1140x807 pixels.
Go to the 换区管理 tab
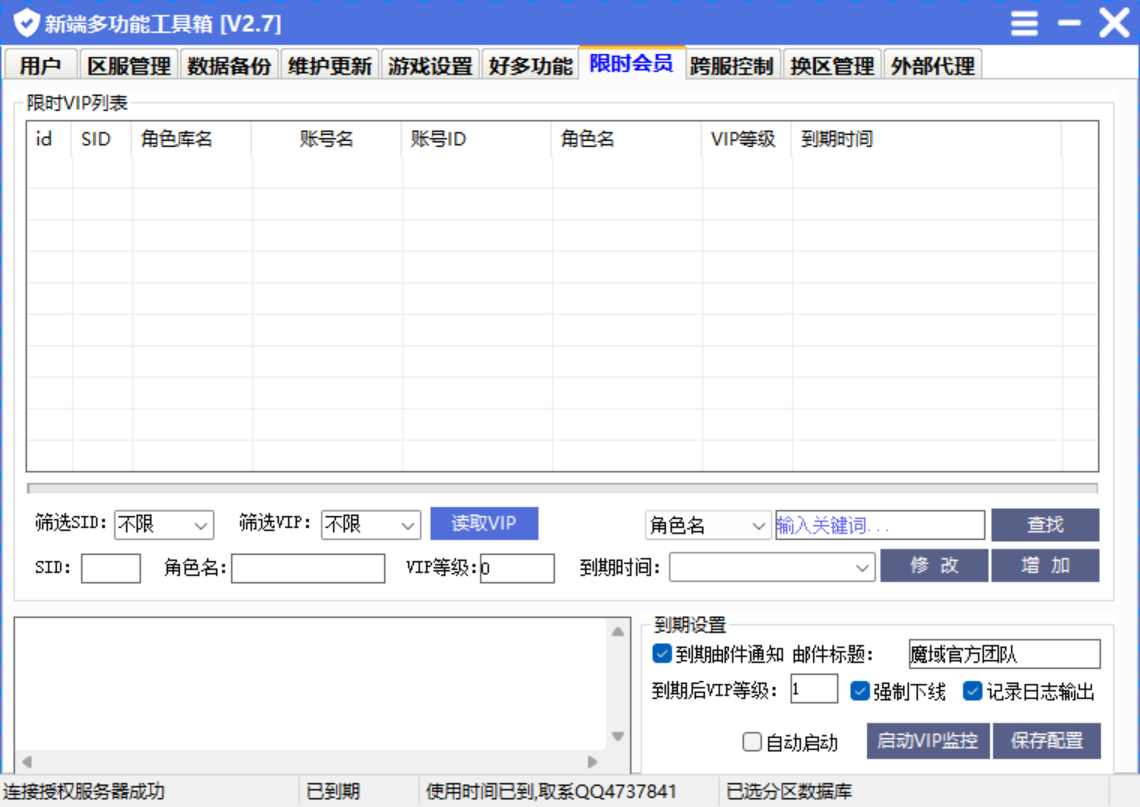pyautogui.click(x=832, y=65)
